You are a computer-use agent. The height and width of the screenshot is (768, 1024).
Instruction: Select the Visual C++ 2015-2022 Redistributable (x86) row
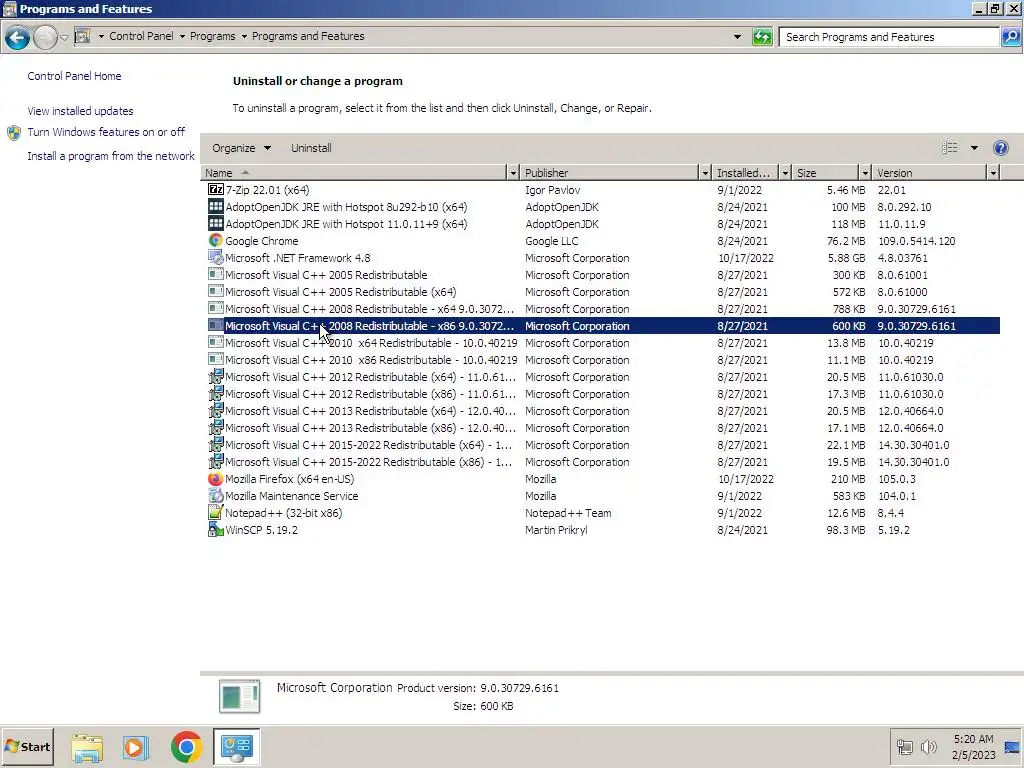603,461
